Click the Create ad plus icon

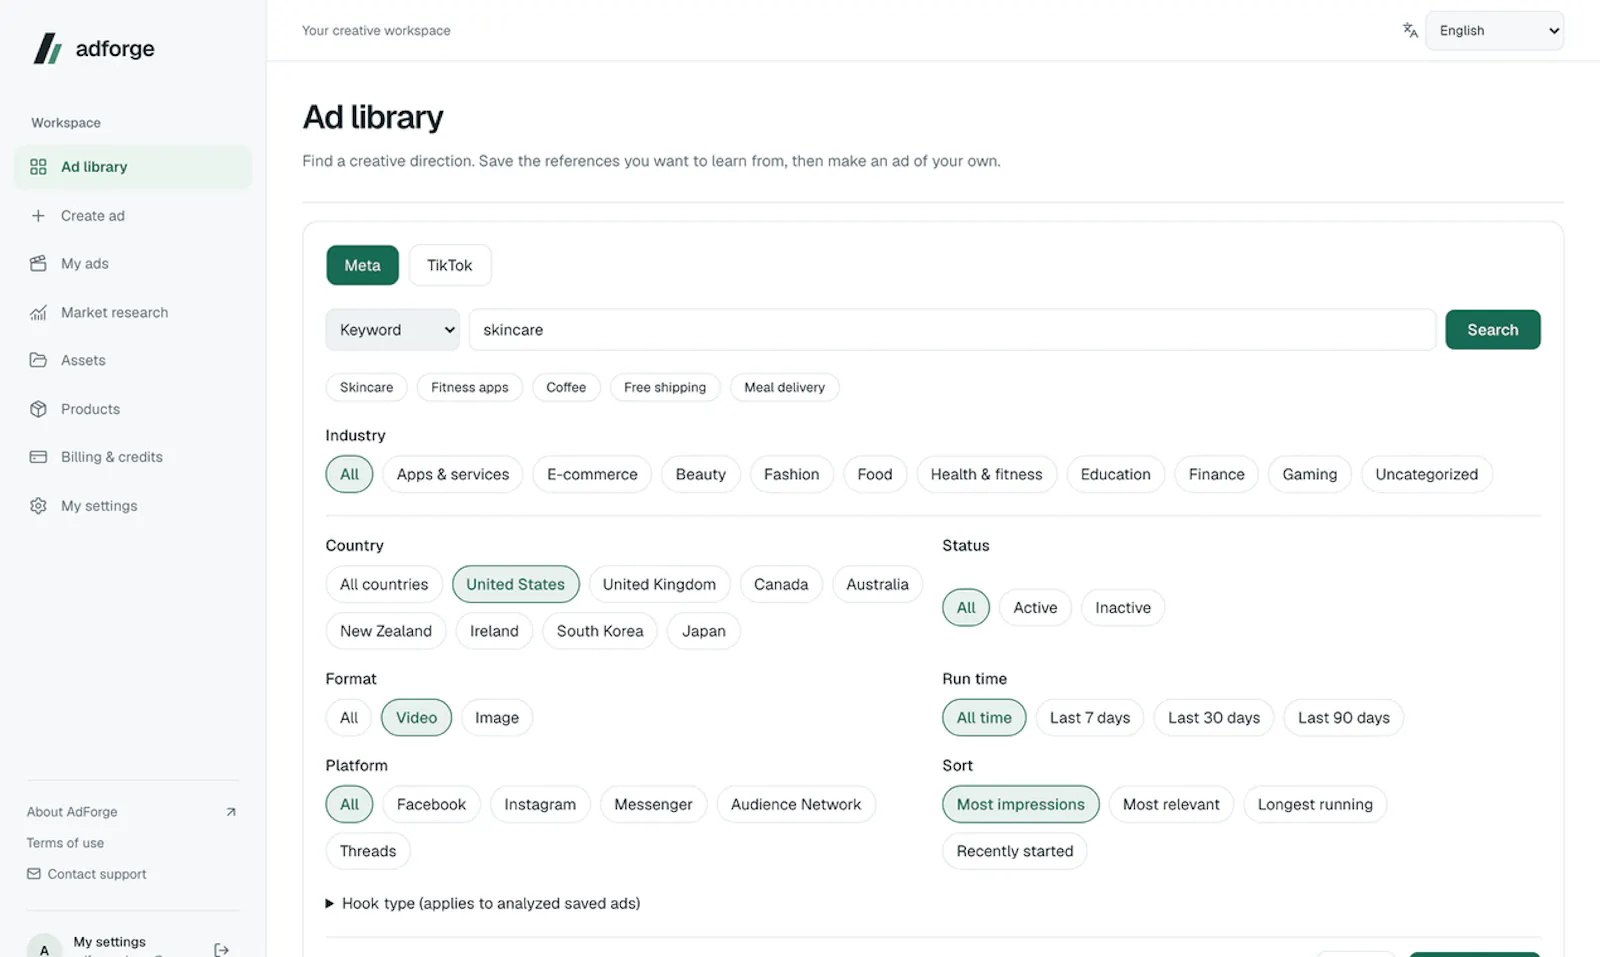38,216
